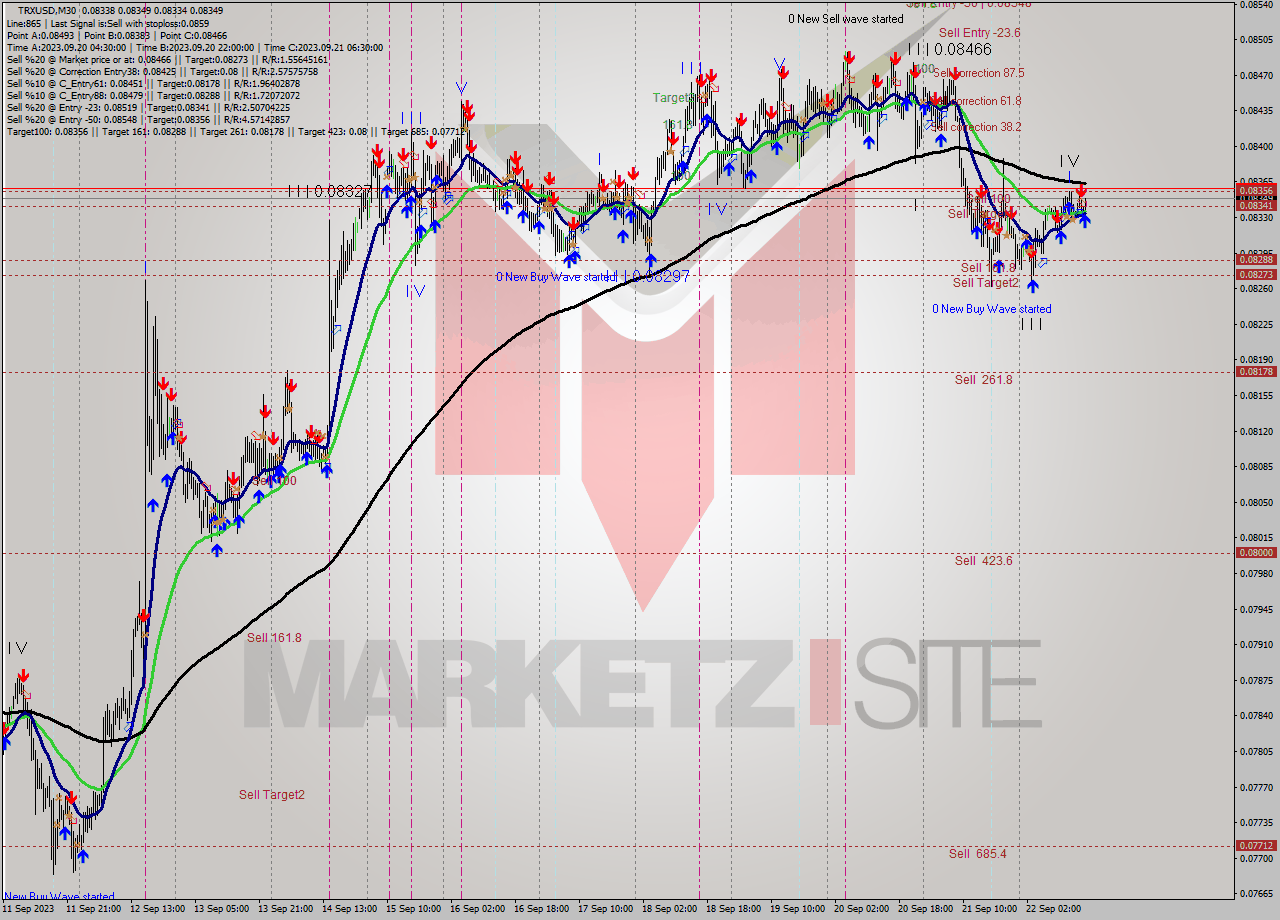This screenshot has height=920, width=1280.
Task: Click the '13 Sep 05:00' time axis label
Action: click(222, 910)
